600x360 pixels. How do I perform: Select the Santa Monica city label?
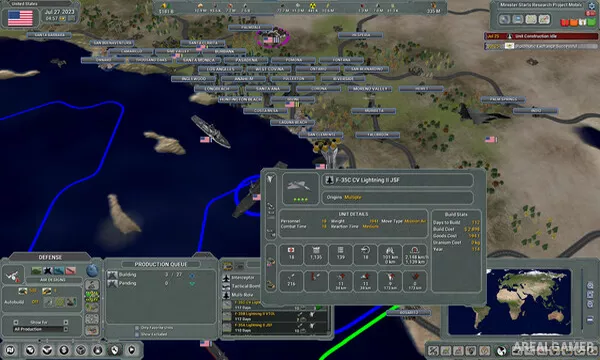click(x=199, y=60)
